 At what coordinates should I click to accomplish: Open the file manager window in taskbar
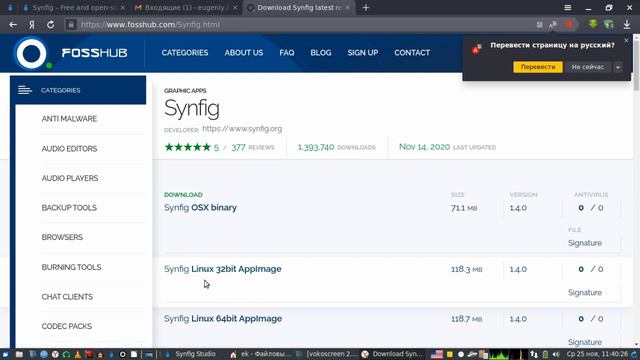click(x=261, y=354)
